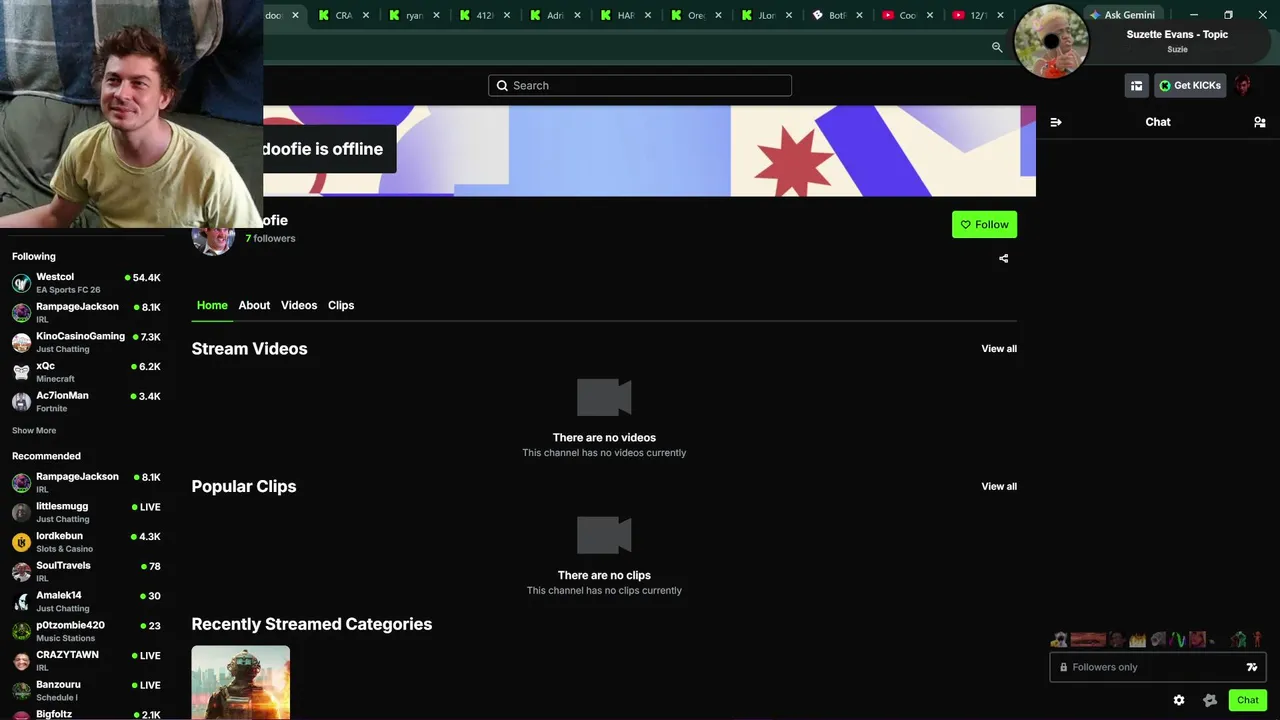
Task: Click the Banzouru avatar icon
Action: [x=21, y=691]
